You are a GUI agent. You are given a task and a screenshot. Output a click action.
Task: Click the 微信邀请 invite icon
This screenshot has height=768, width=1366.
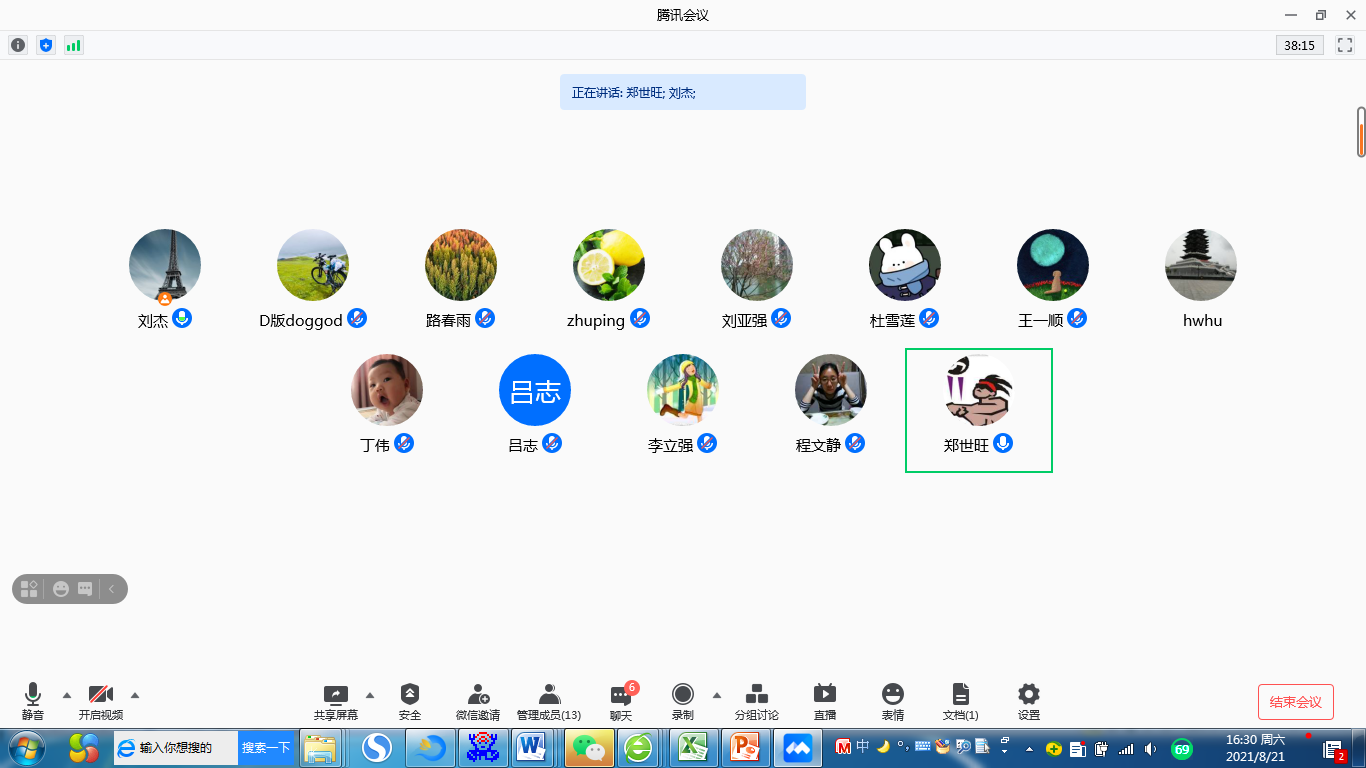coord(478,695)
